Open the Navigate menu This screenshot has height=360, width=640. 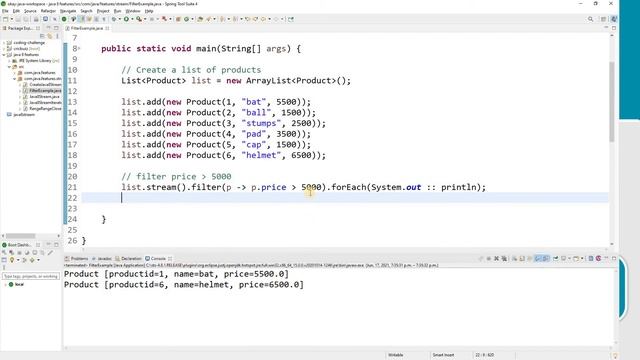[68, 11]
